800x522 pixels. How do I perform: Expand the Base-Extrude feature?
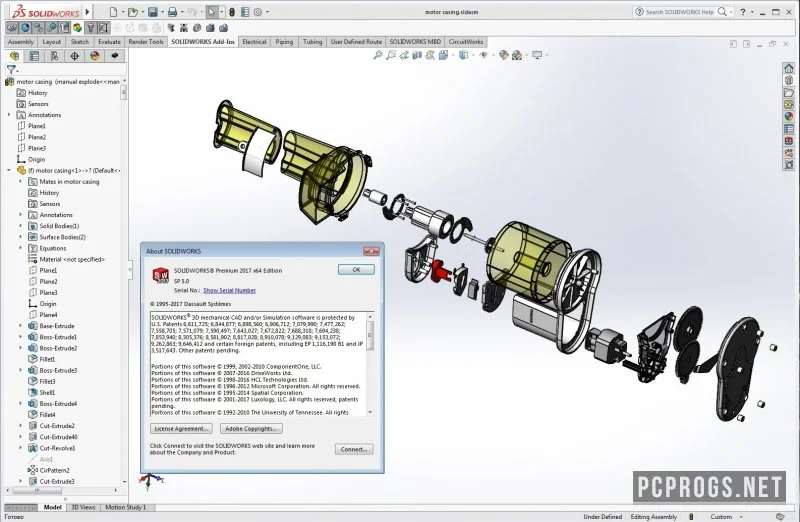[x=20, y=326]
